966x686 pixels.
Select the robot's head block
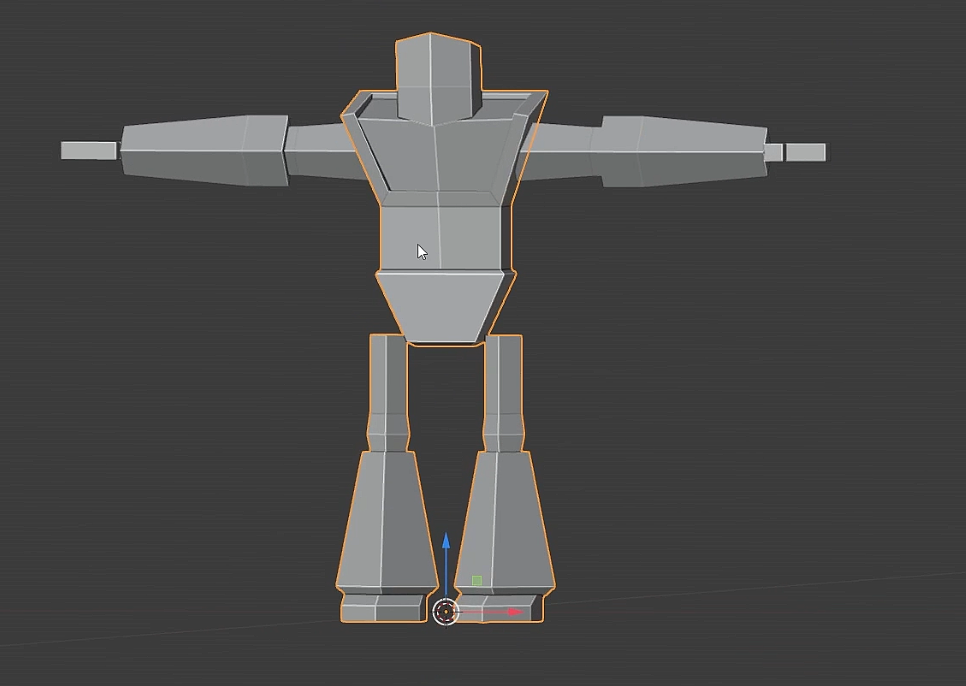coord(437,77)
